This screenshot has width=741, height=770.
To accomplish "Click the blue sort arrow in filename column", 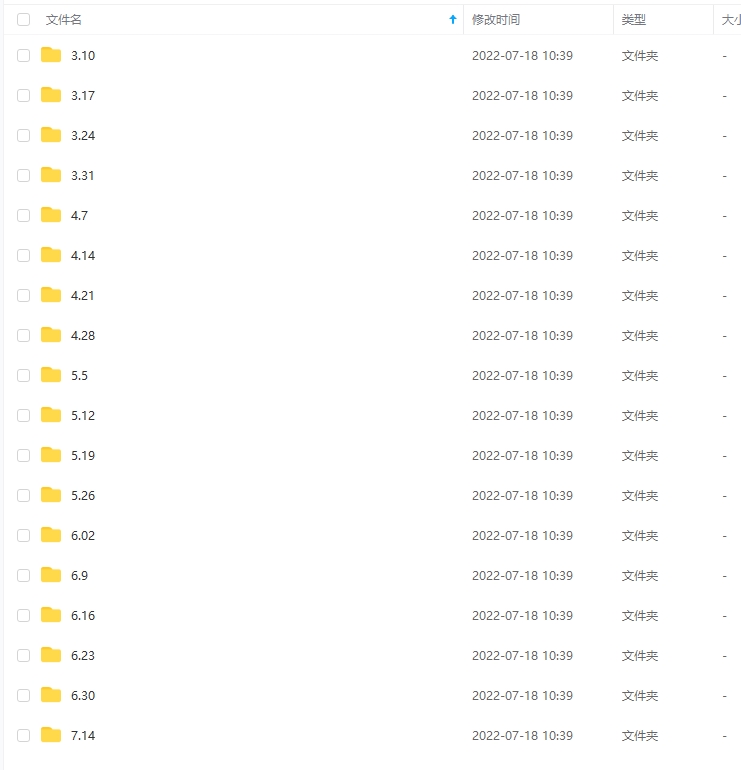I will coord(453,19).
